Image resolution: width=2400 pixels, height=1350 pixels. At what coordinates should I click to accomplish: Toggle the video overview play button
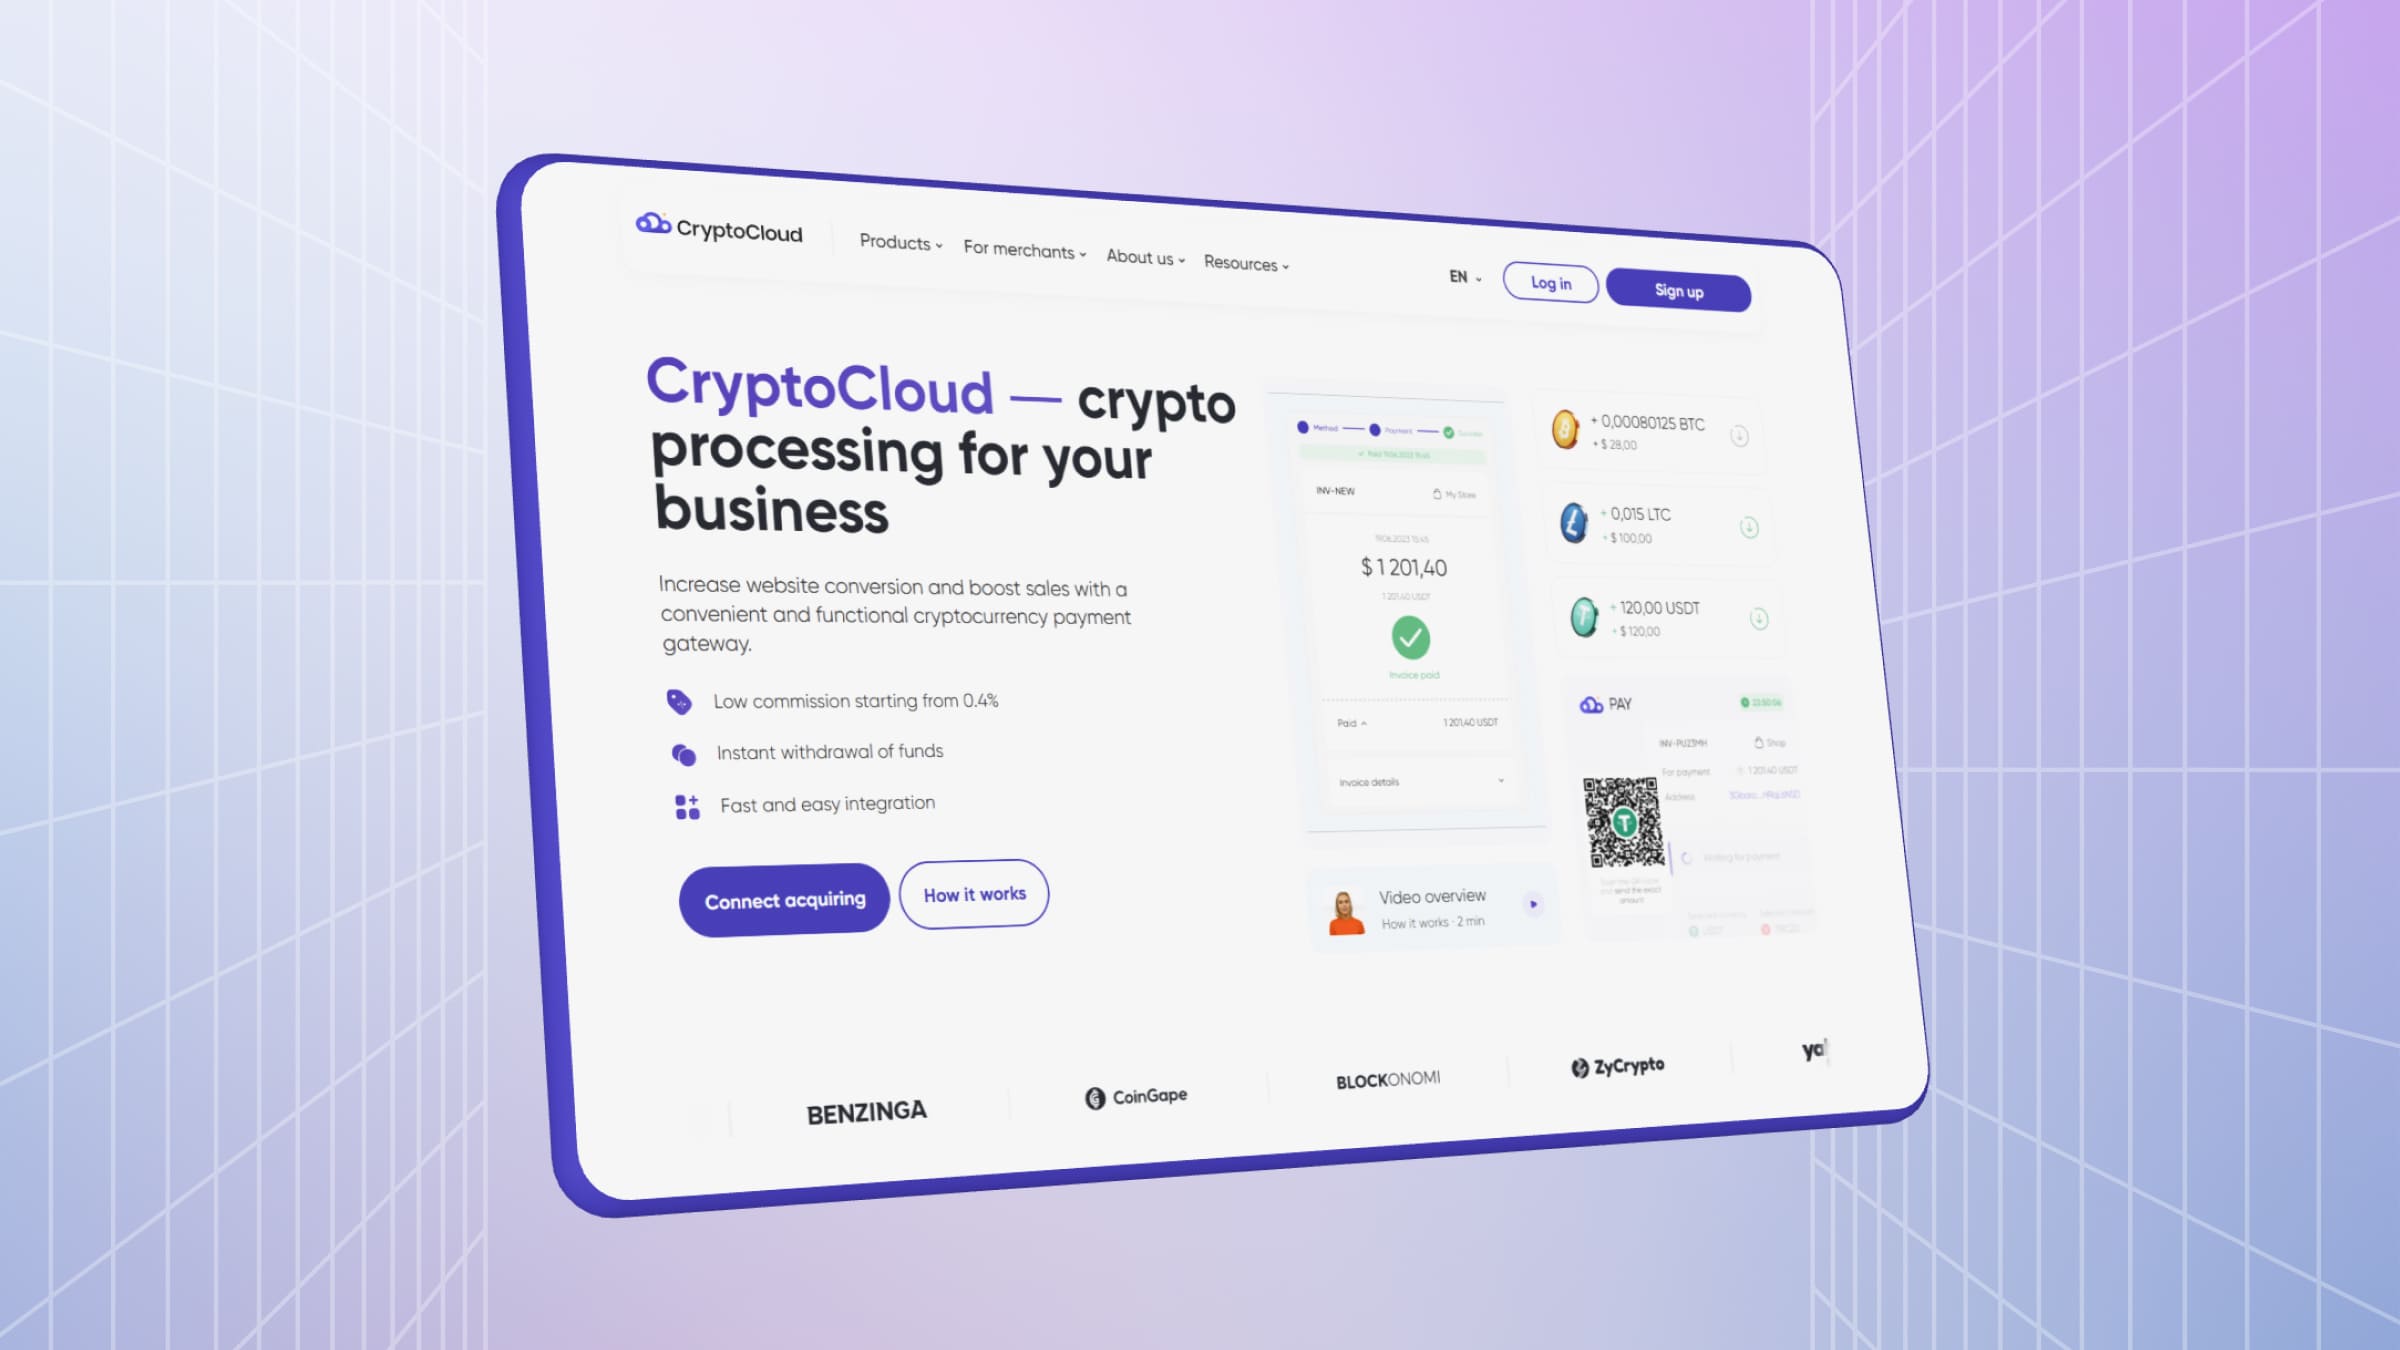pos(1531,905)
